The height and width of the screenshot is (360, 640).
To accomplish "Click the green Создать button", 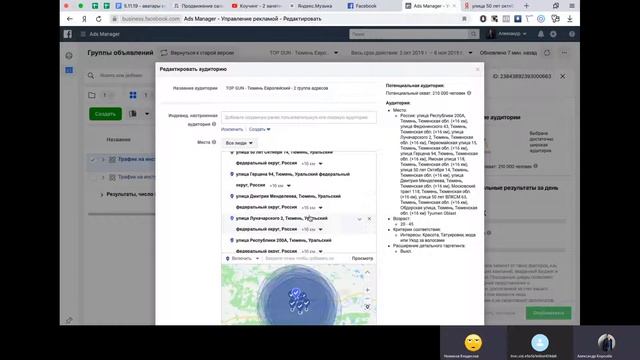I will point(105,114).
